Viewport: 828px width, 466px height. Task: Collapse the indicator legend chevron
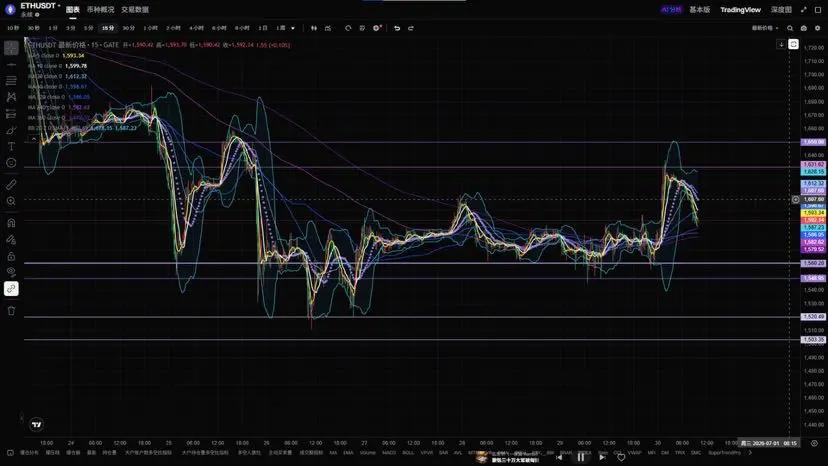pyautogui.click(x=34, y=138)
